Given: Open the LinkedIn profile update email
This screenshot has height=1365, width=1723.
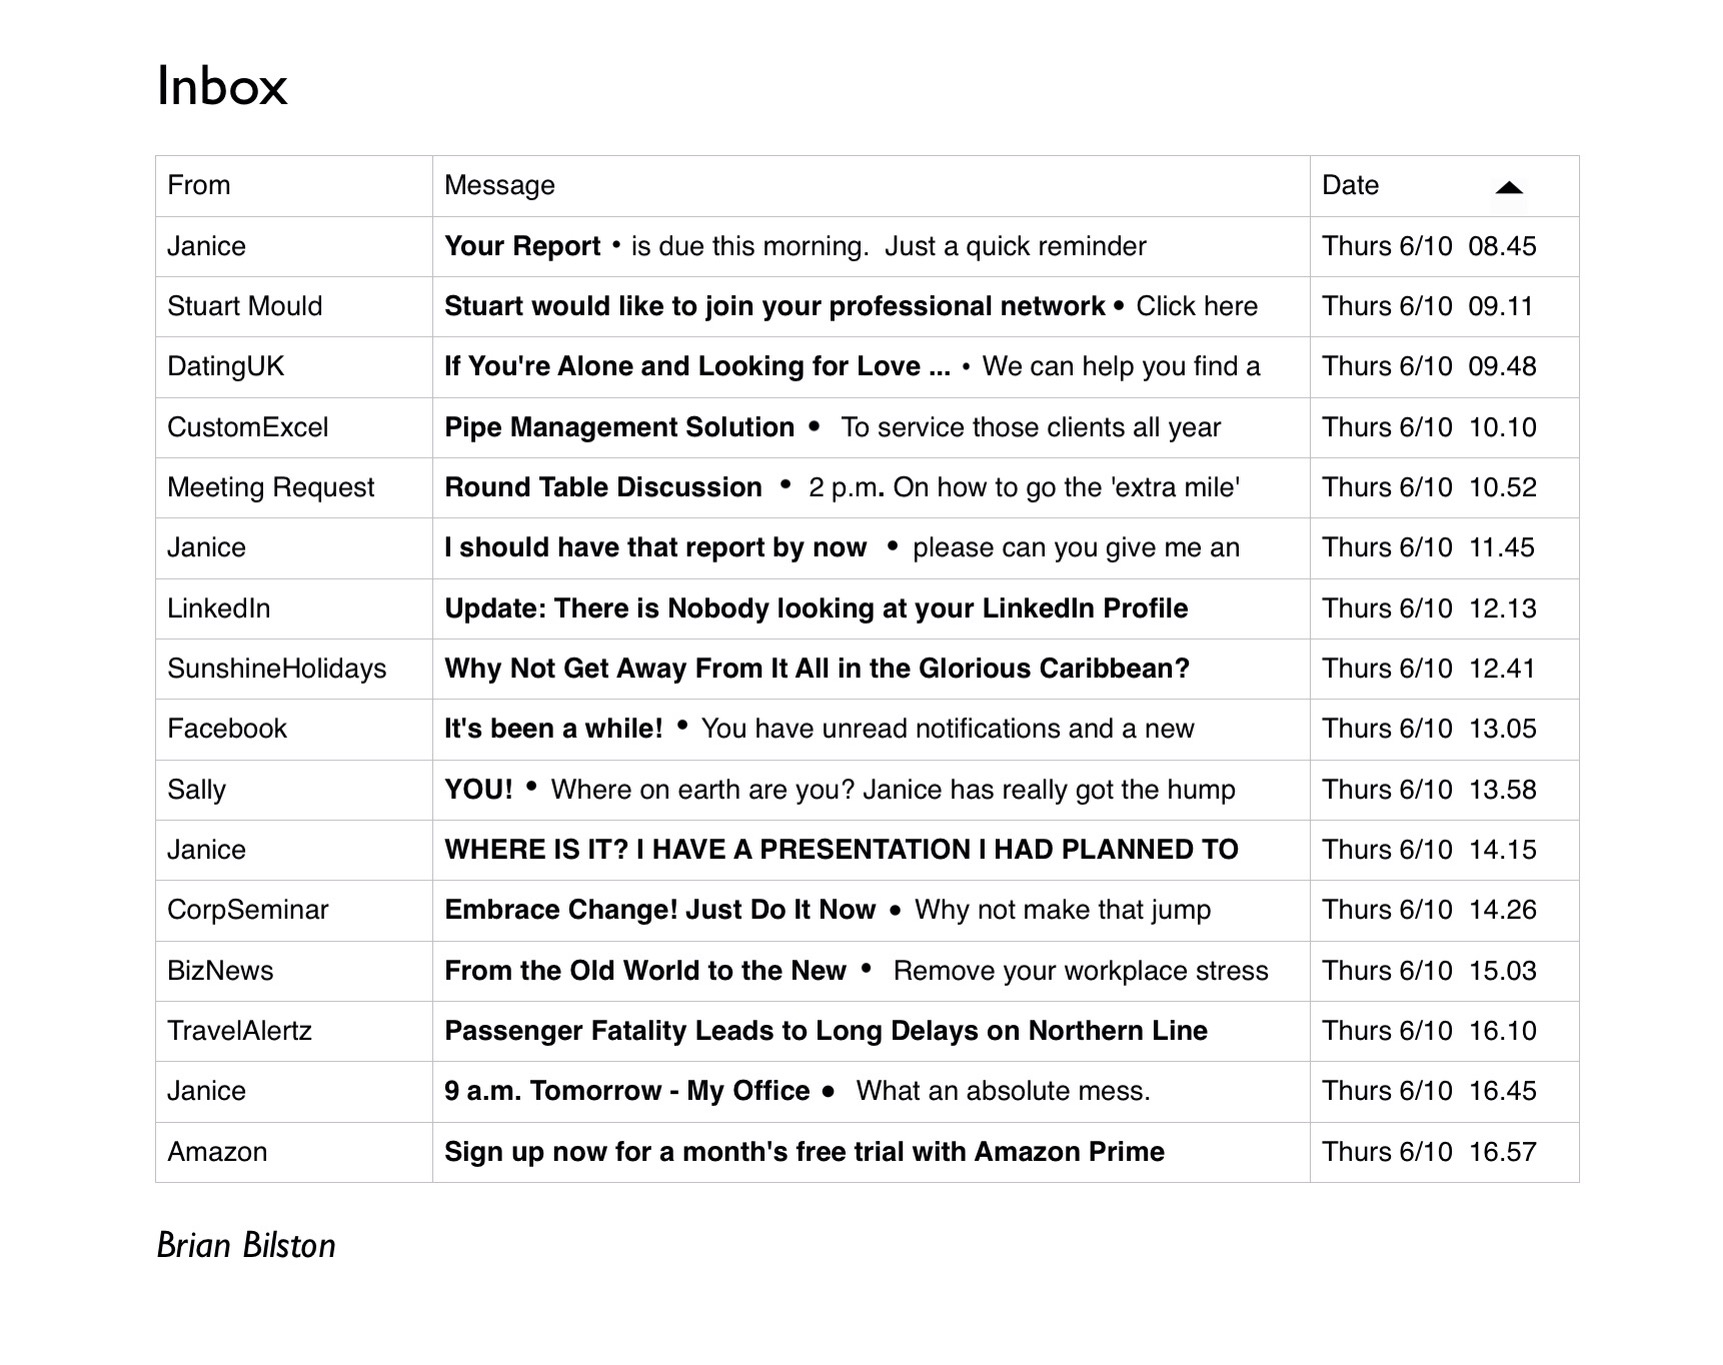Looking at the screenshot, I should 816,609.
